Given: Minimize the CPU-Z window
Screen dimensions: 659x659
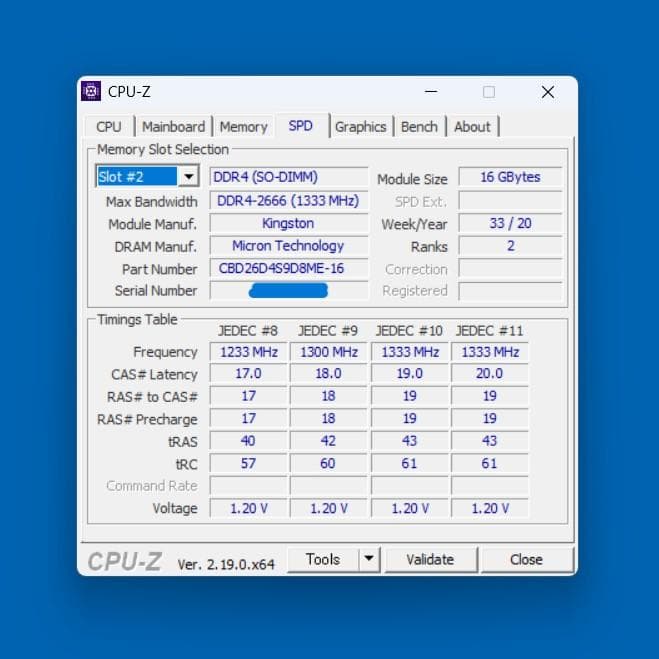Looking at the screenshot, I should click(431, 91).
